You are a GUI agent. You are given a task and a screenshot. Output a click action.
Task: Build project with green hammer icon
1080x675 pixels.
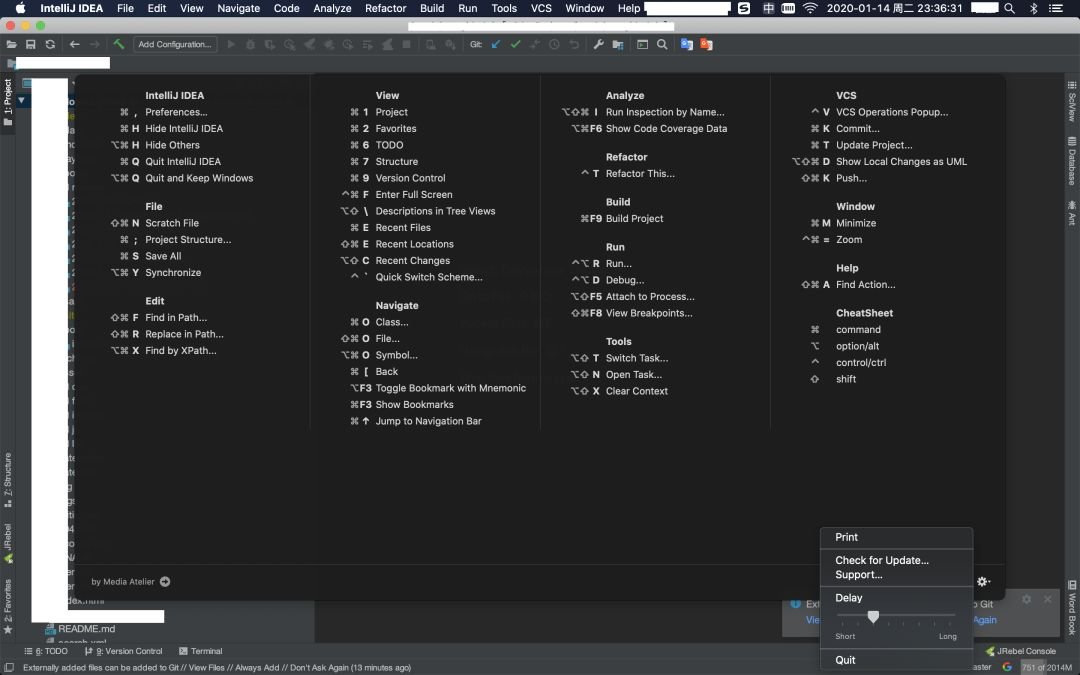click(118, 44)
